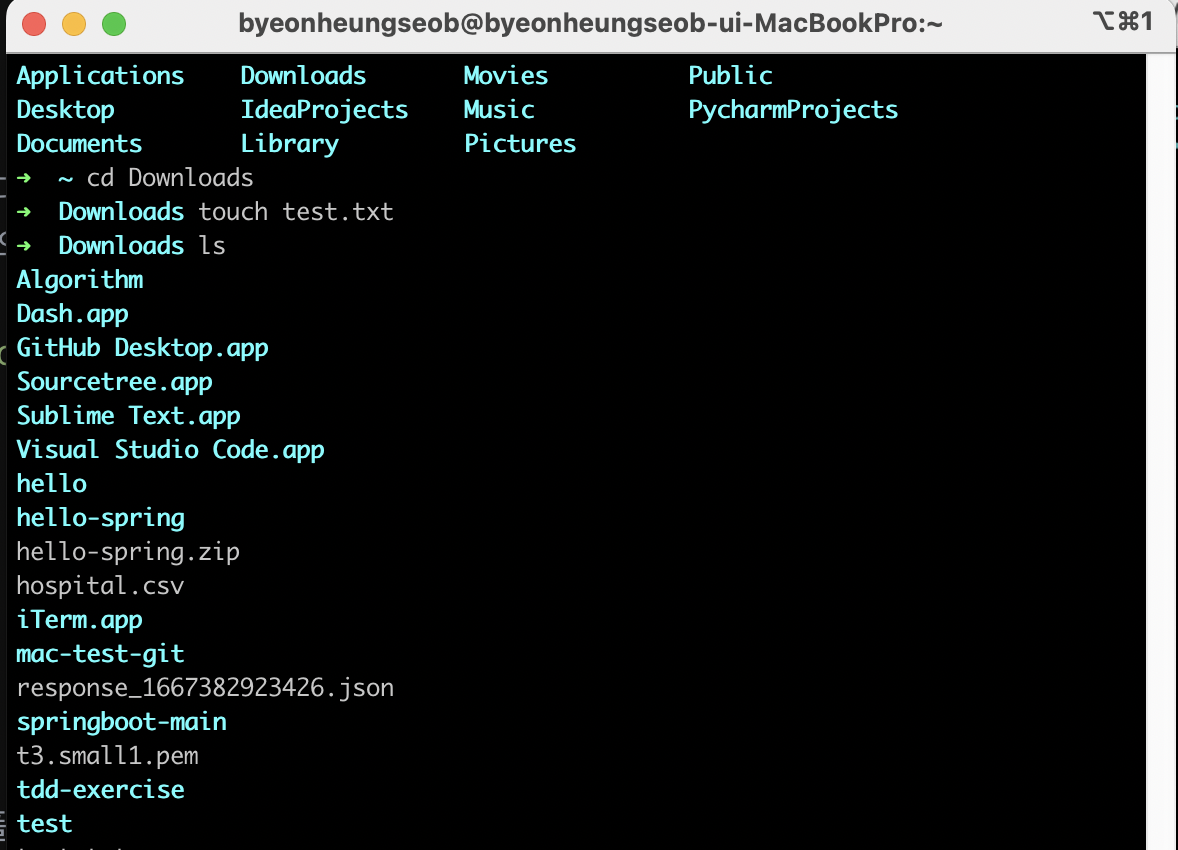1178x850 pixels.
Task: Click the Sublime Text.app entry
Action: click(128, 416)
